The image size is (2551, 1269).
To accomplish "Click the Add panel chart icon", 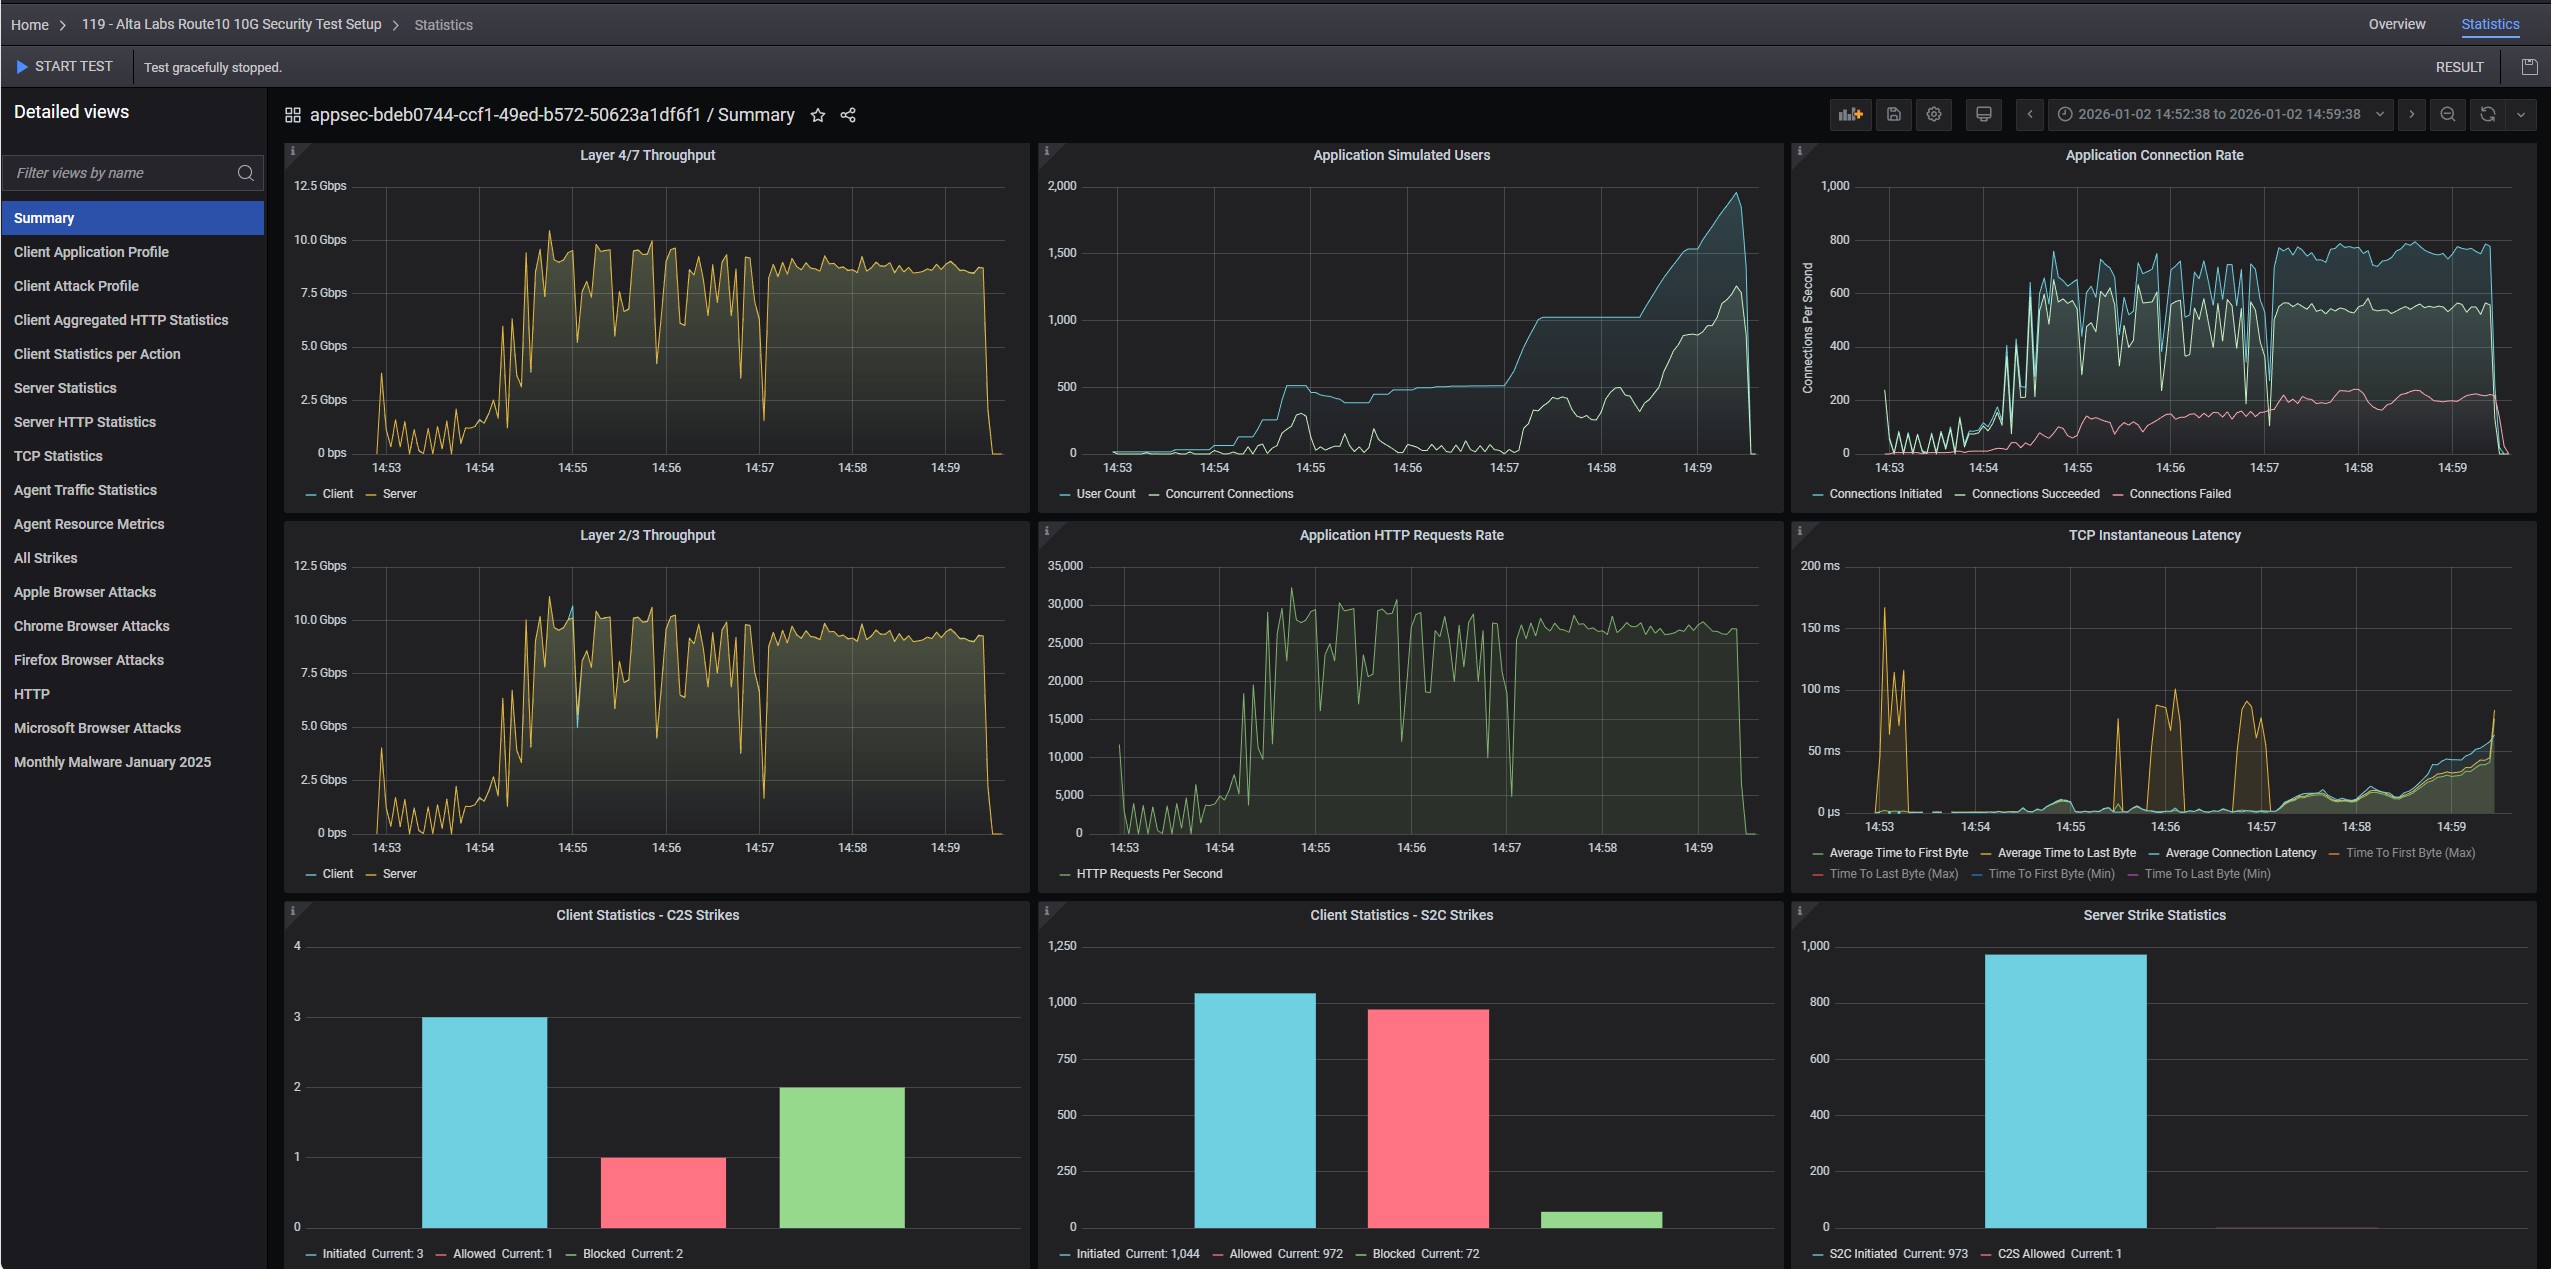I will (1850, 115).
